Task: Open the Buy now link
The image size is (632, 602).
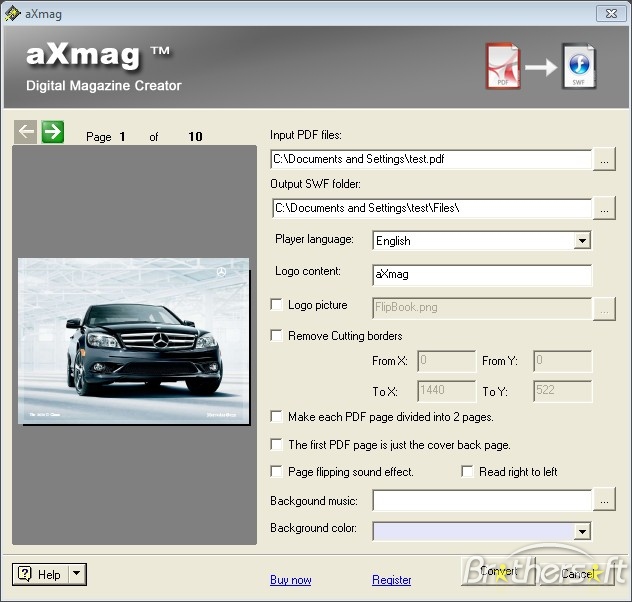Action: [x=291, y=580]
